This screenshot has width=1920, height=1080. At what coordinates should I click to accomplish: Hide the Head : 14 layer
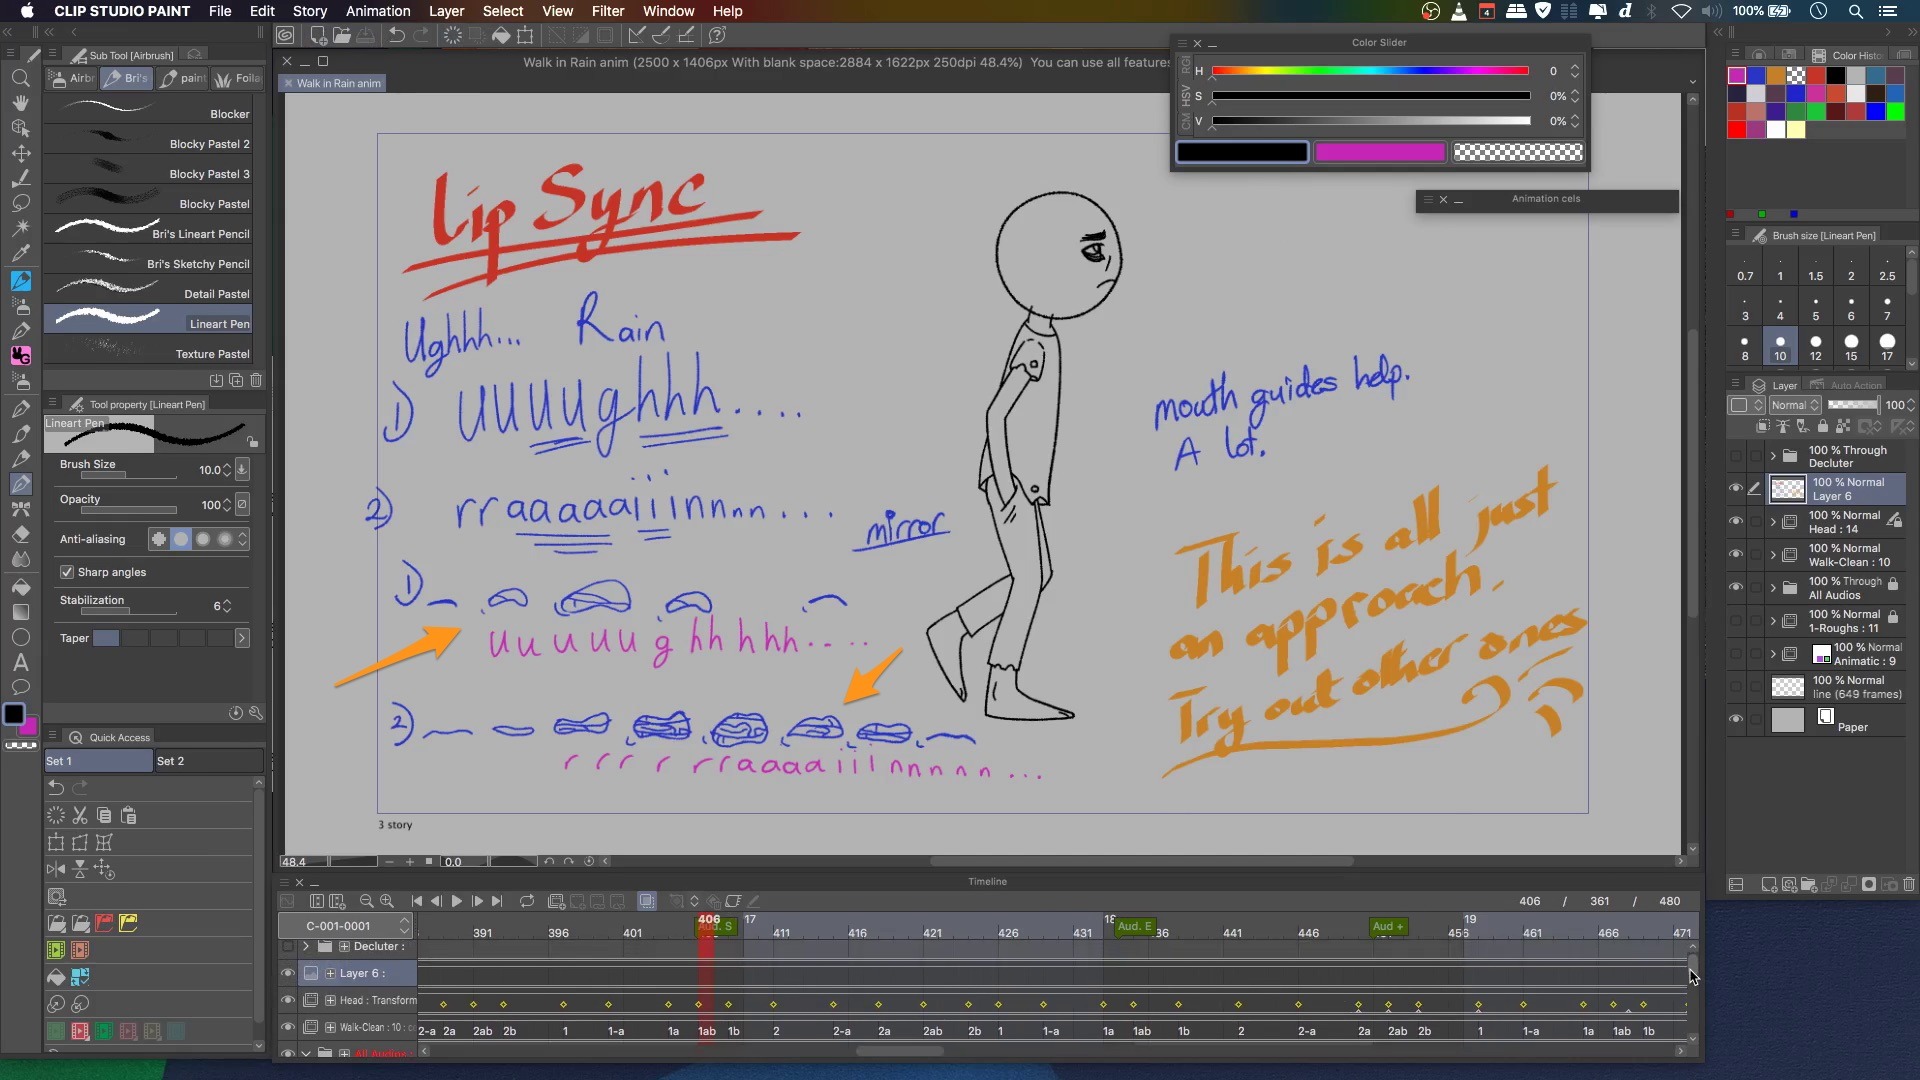pos(1735,522)
